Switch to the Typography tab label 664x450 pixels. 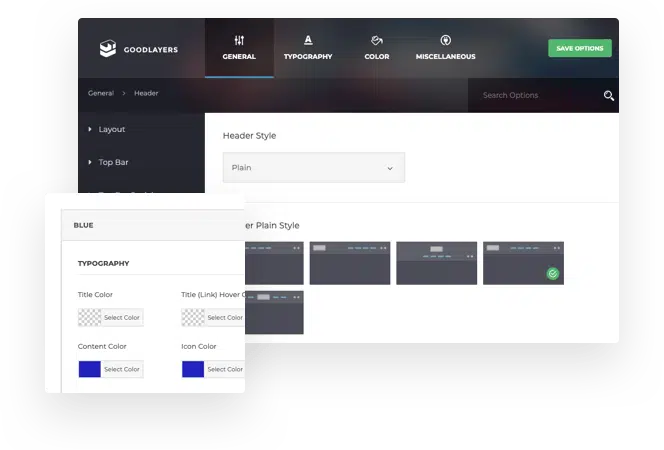click(x=308, y=57)
